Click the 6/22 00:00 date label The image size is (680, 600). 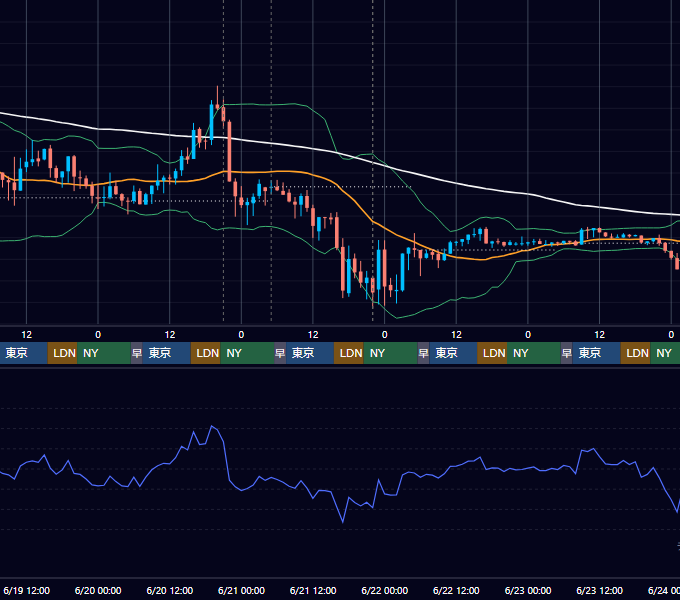pos(384,590)
